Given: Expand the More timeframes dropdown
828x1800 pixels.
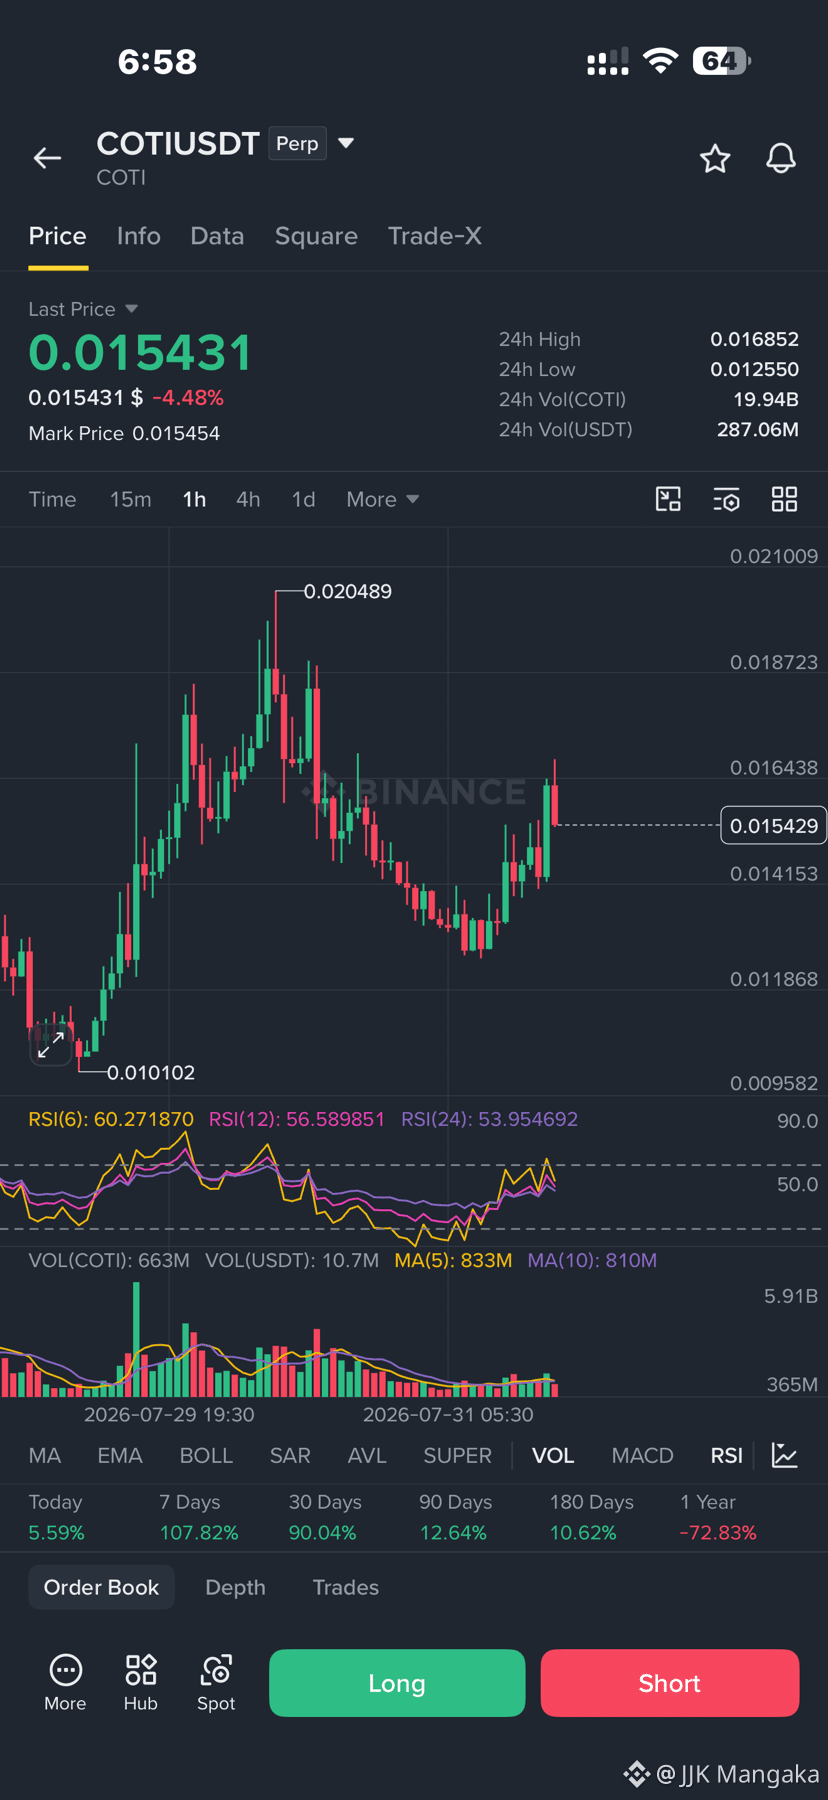Looking at the screenshot, I should click(x=382, y=499).
